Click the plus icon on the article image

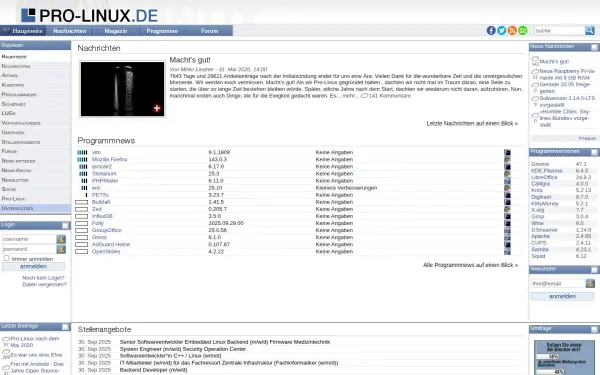point(157,108)
